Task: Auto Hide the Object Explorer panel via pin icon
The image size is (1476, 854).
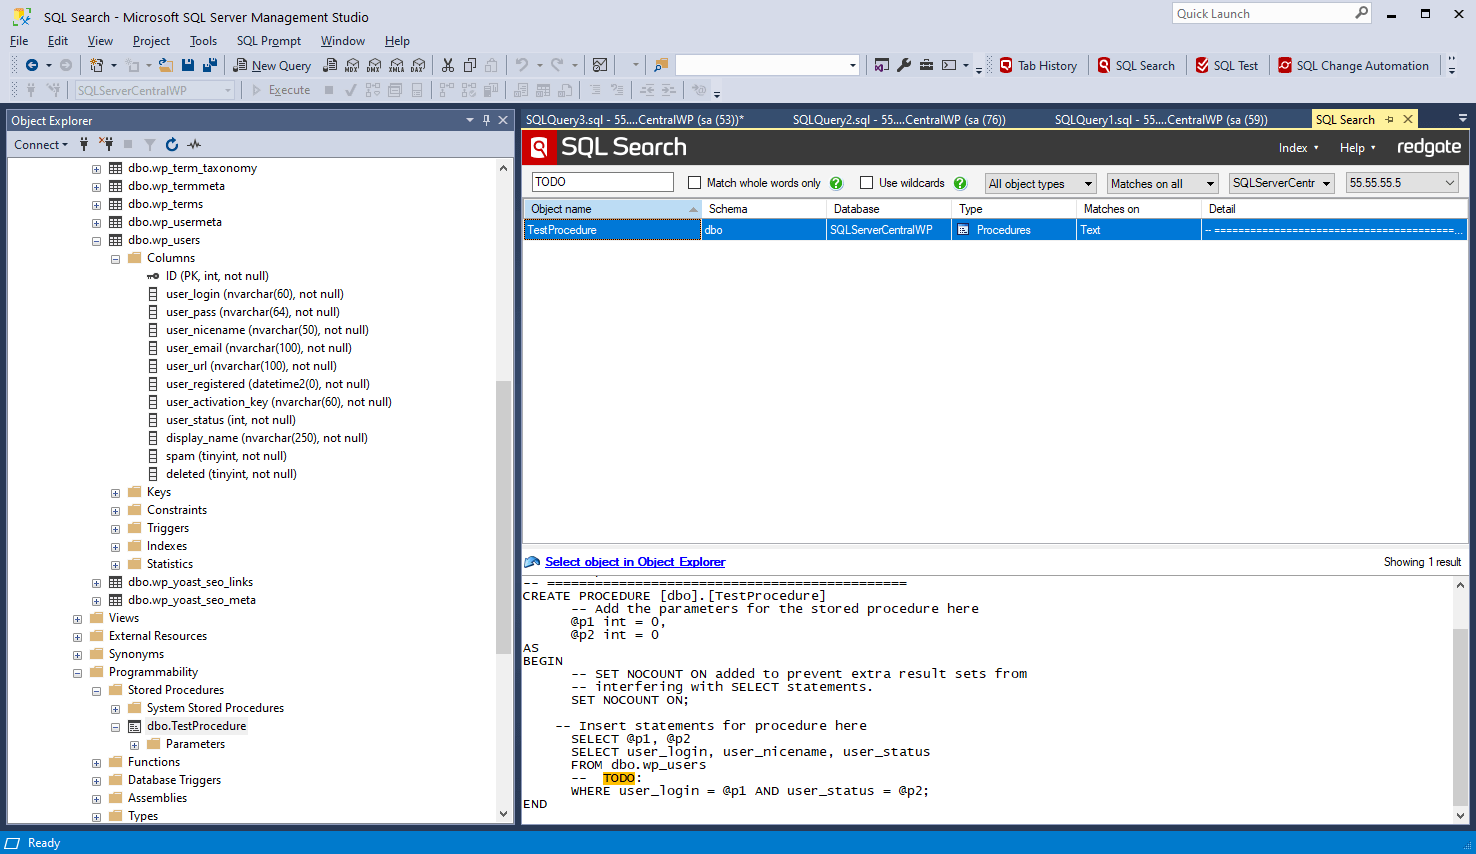Action: 484,120
